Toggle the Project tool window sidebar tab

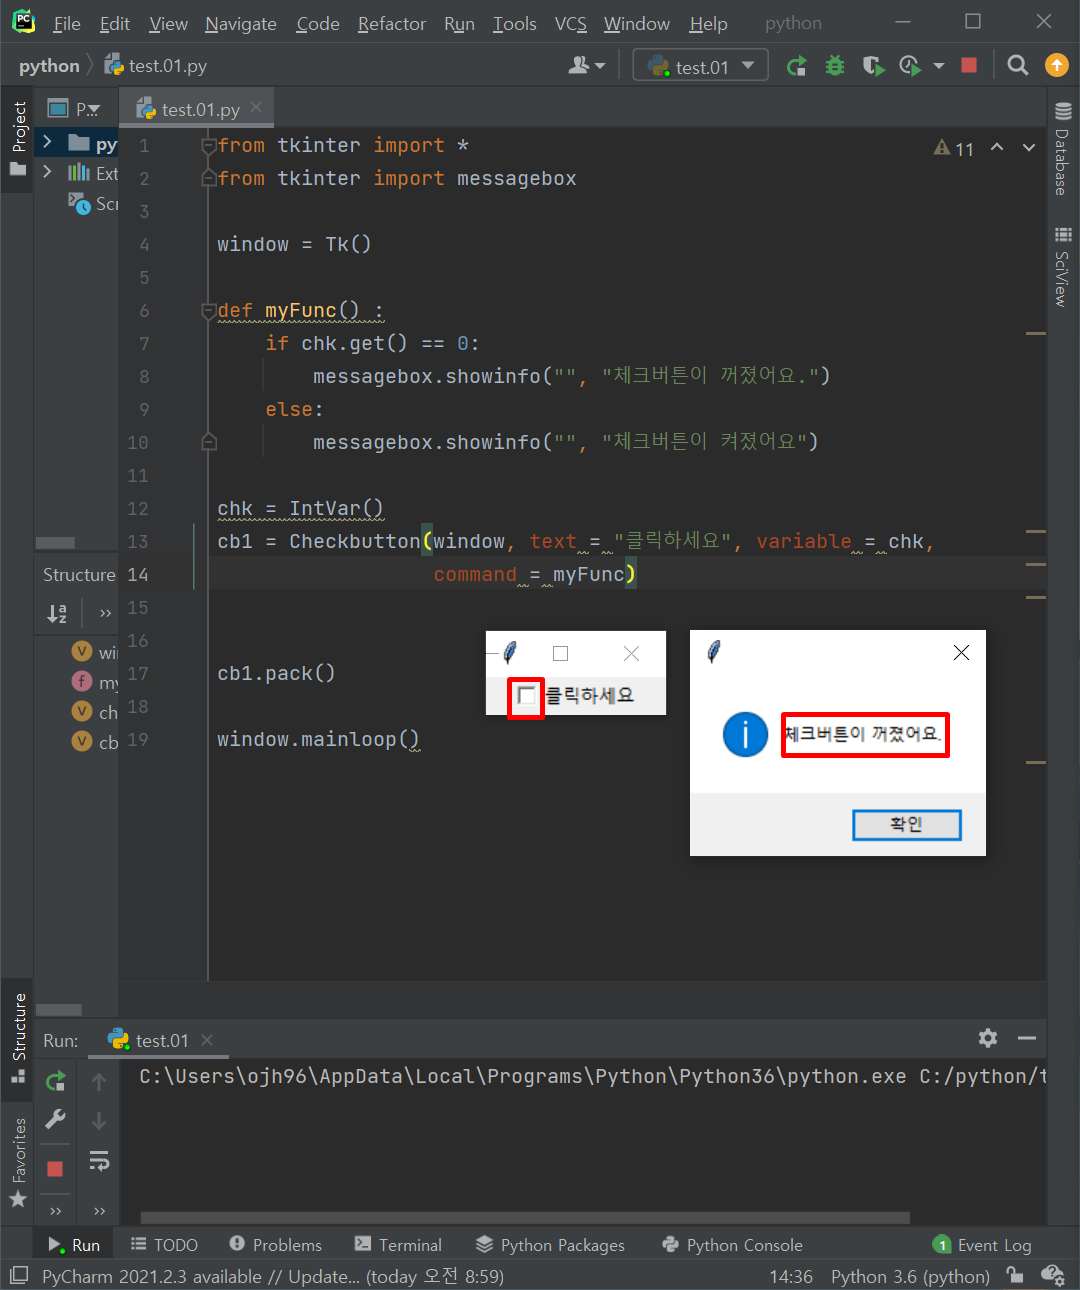[x=18, y=138]
